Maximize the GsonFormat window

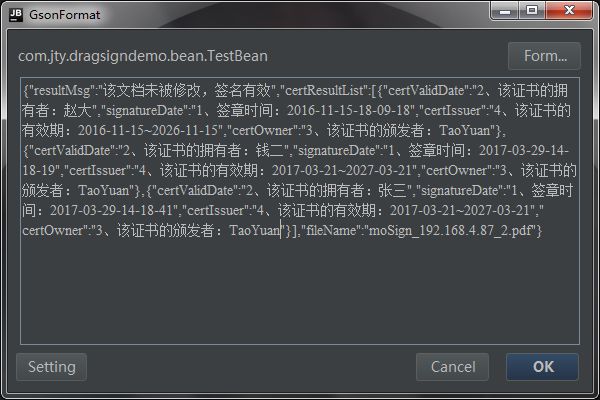coord(532,11)
